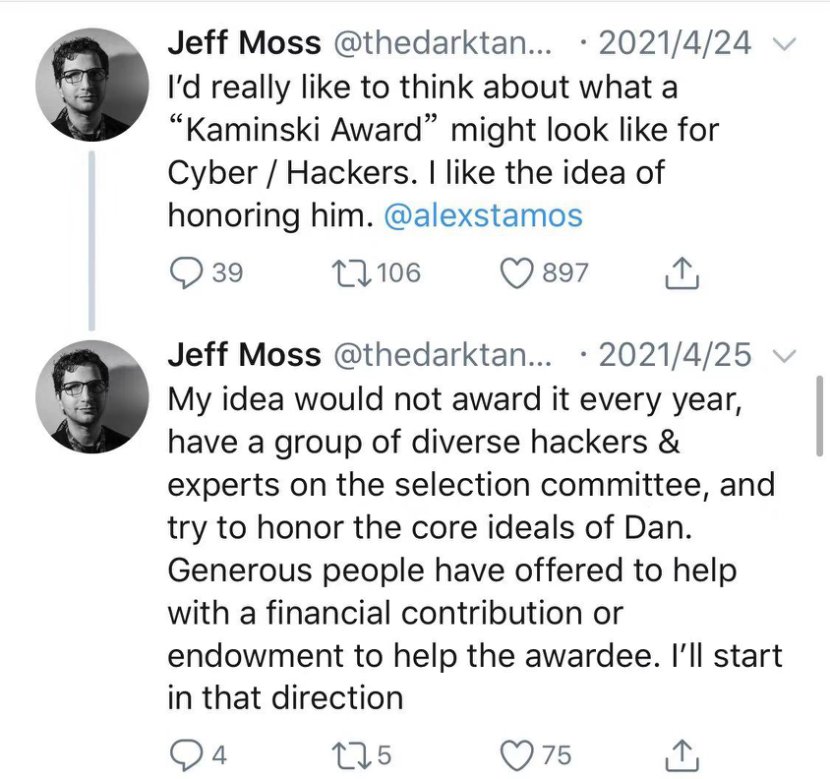Viewport: 830px width, 779px height.
Task: Open Jeff Moss profile from second tweet
Action: (244, 354)
